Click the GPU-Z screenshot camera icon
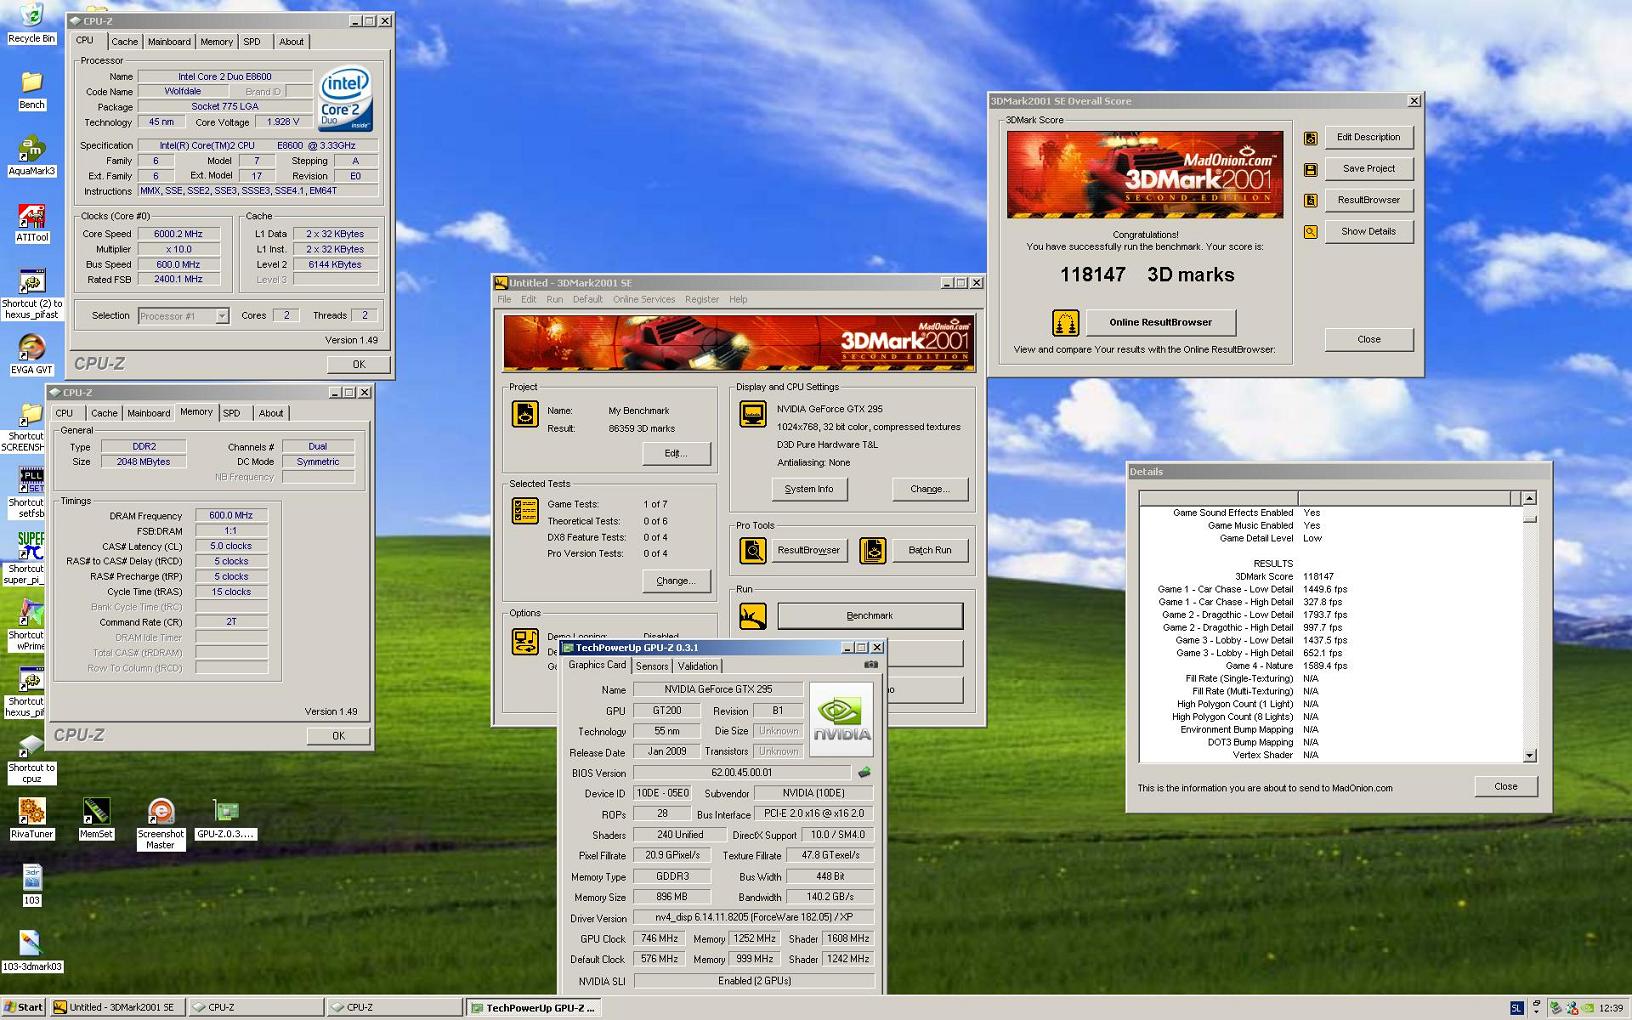 point(871,664)
